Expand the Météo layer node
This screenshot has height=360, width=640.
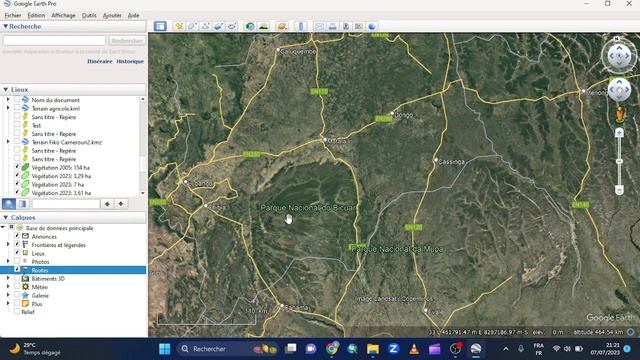pos(8,287)
